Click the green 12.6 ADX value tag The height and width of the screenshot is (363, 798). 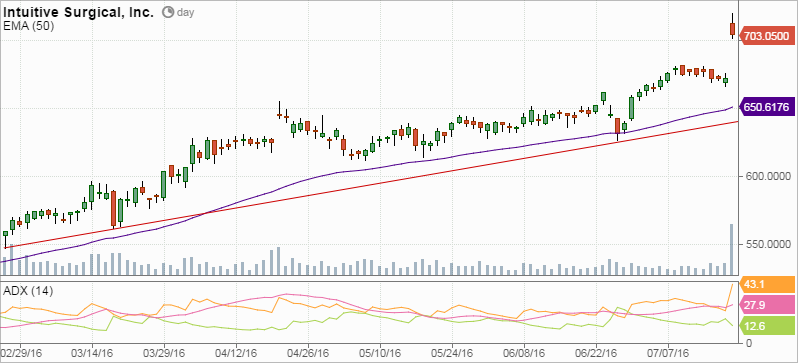[766, 326]
